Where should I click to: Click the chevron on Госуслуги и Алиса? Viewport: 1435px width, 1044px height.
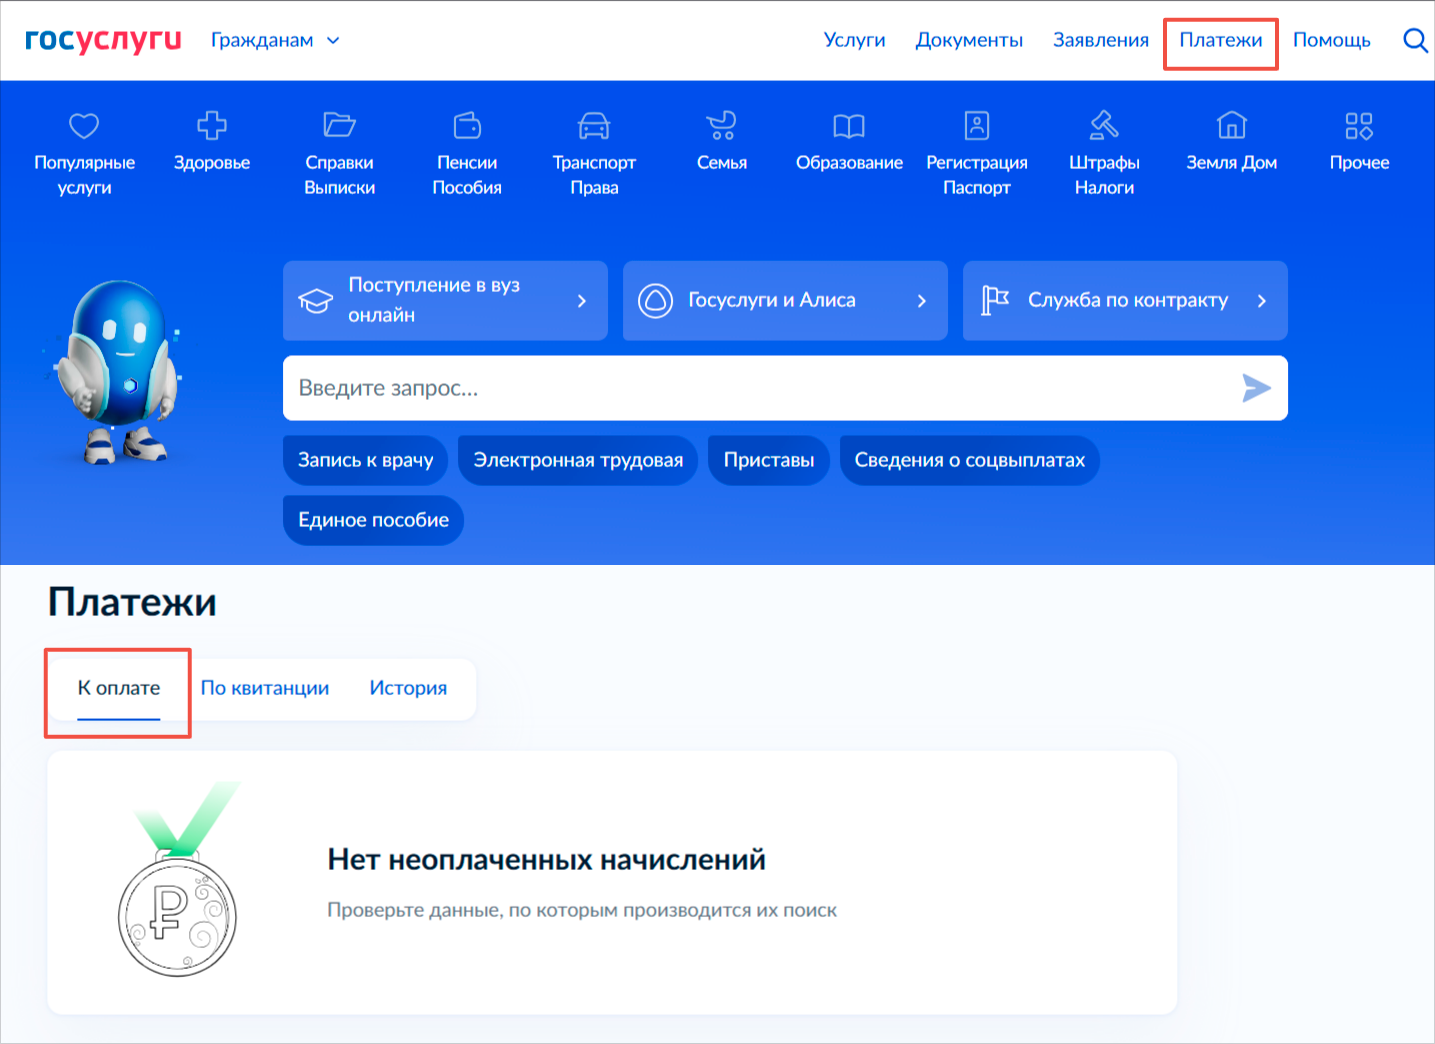coord(922,301)
